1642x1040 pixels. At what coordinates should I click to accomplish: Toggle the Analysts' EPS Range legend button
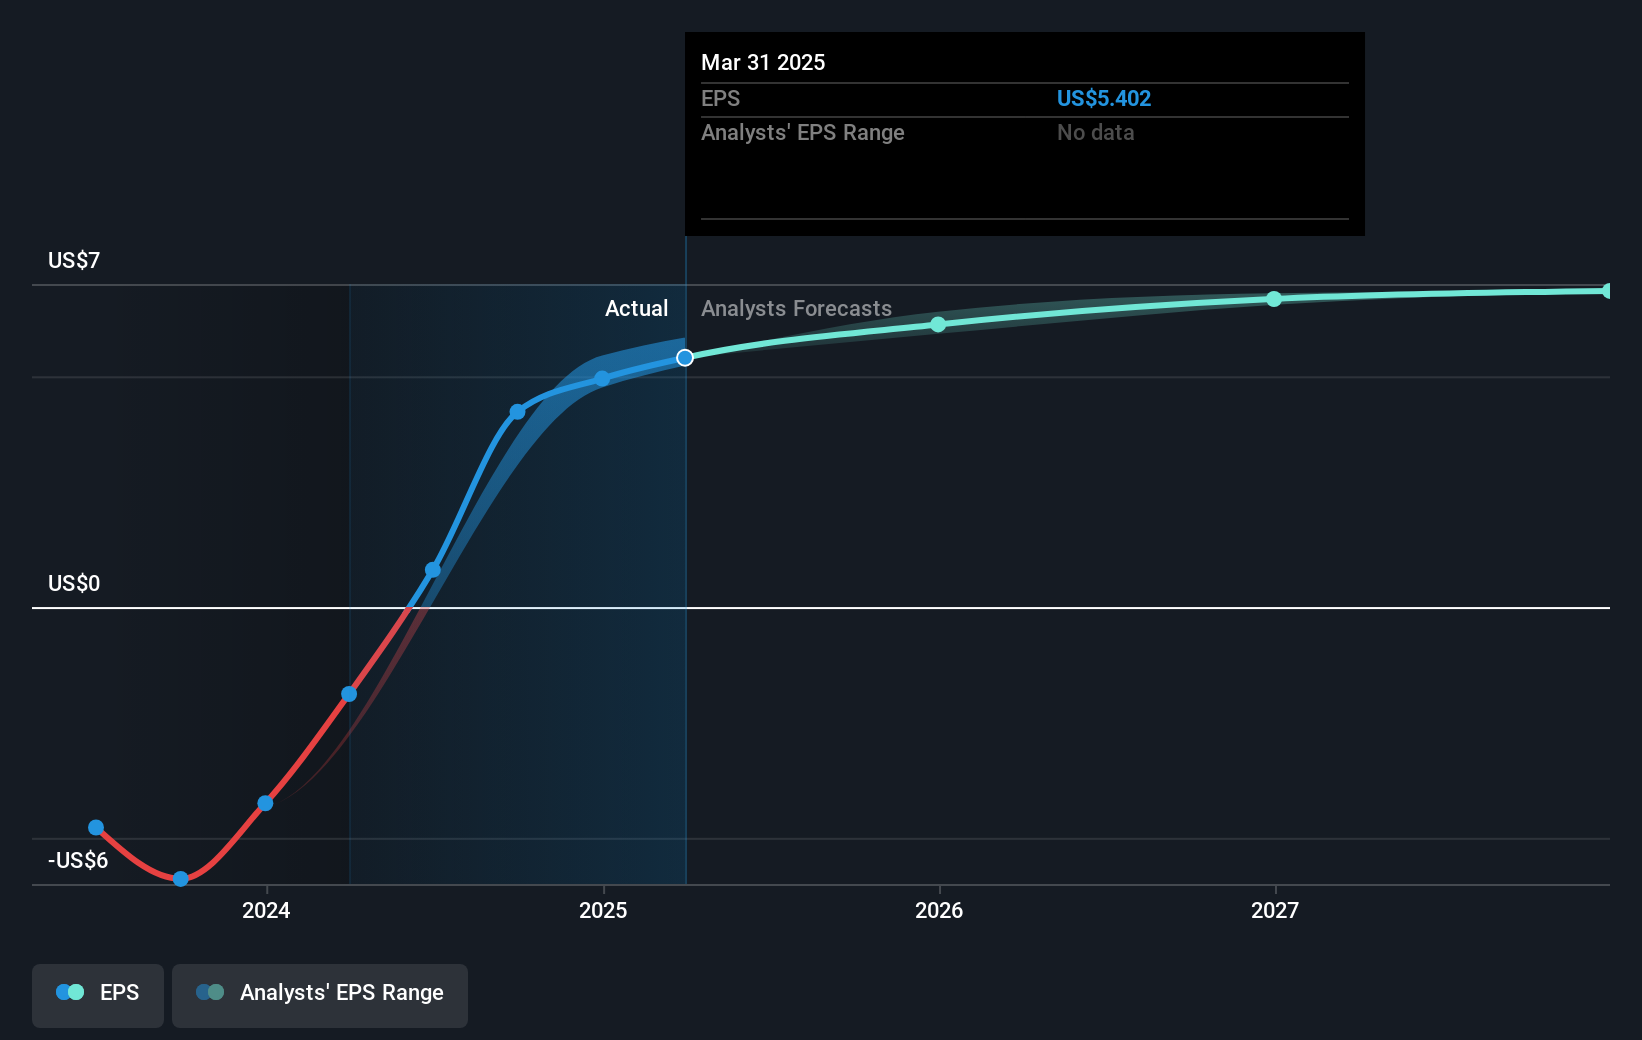pos(320,995)
